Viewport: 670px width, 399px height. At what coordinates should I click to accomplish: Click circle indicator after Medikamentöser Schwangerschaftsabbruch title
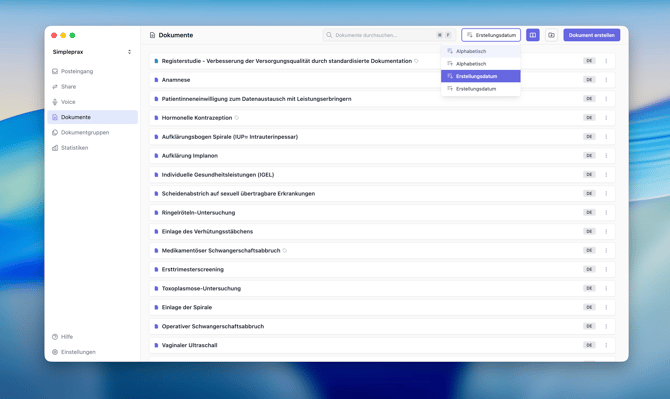point(285,250)
